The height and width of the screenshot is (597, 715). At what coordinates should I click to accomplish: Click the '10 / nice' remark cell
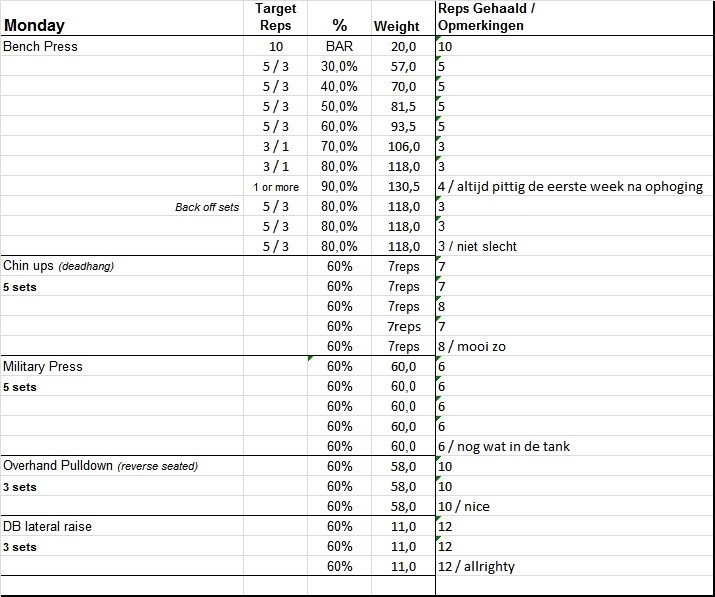click(x=464, y=506)
